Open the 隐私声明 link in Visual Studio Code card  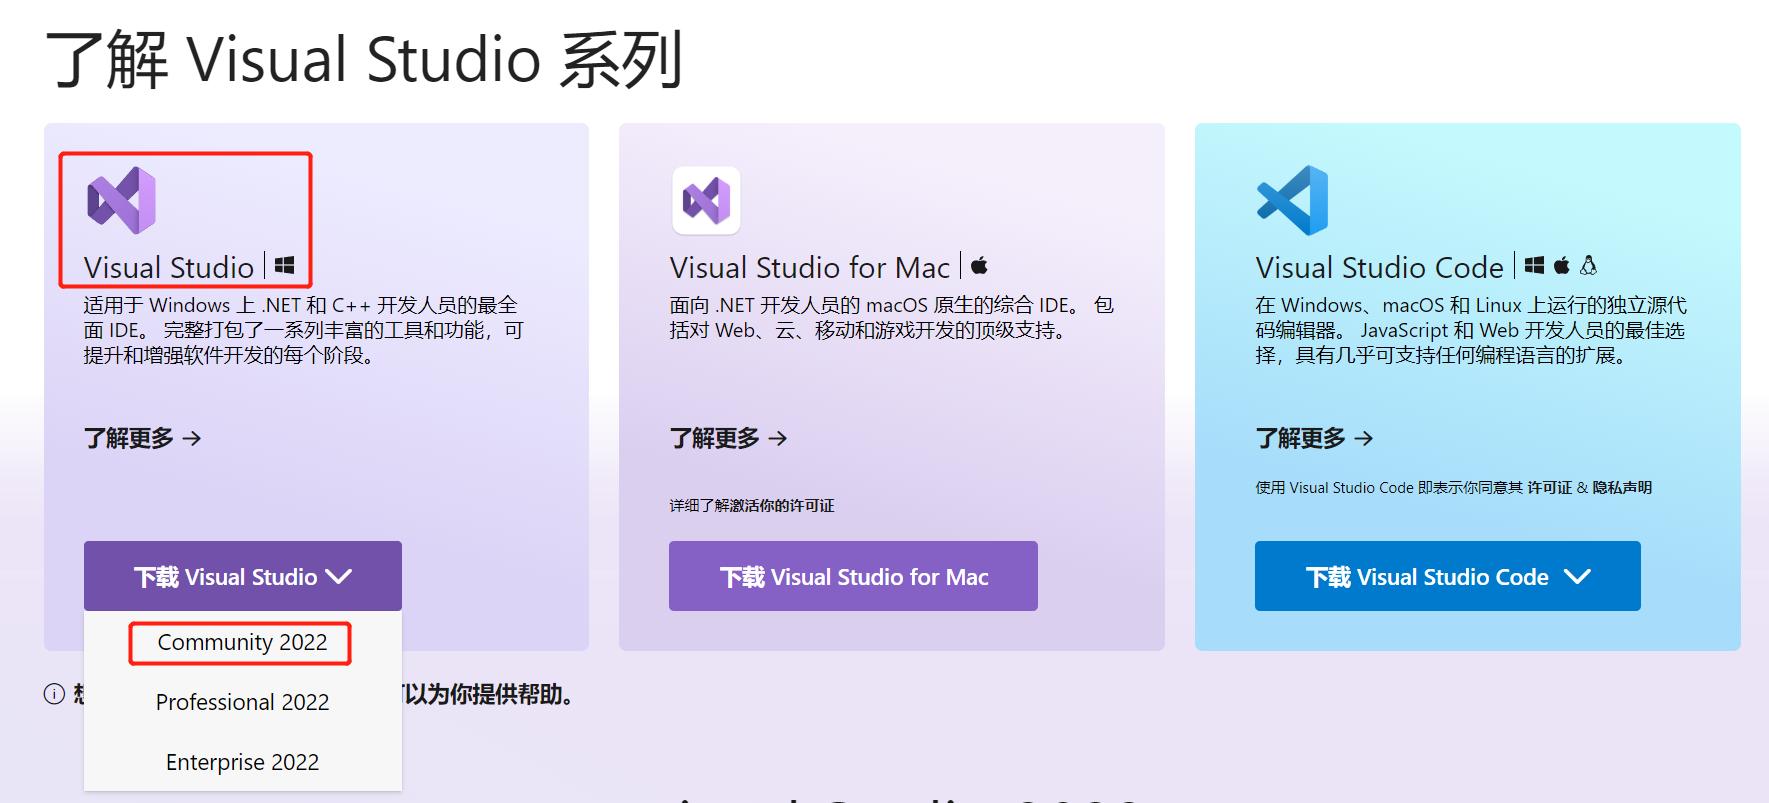[x=1622, y=488]
